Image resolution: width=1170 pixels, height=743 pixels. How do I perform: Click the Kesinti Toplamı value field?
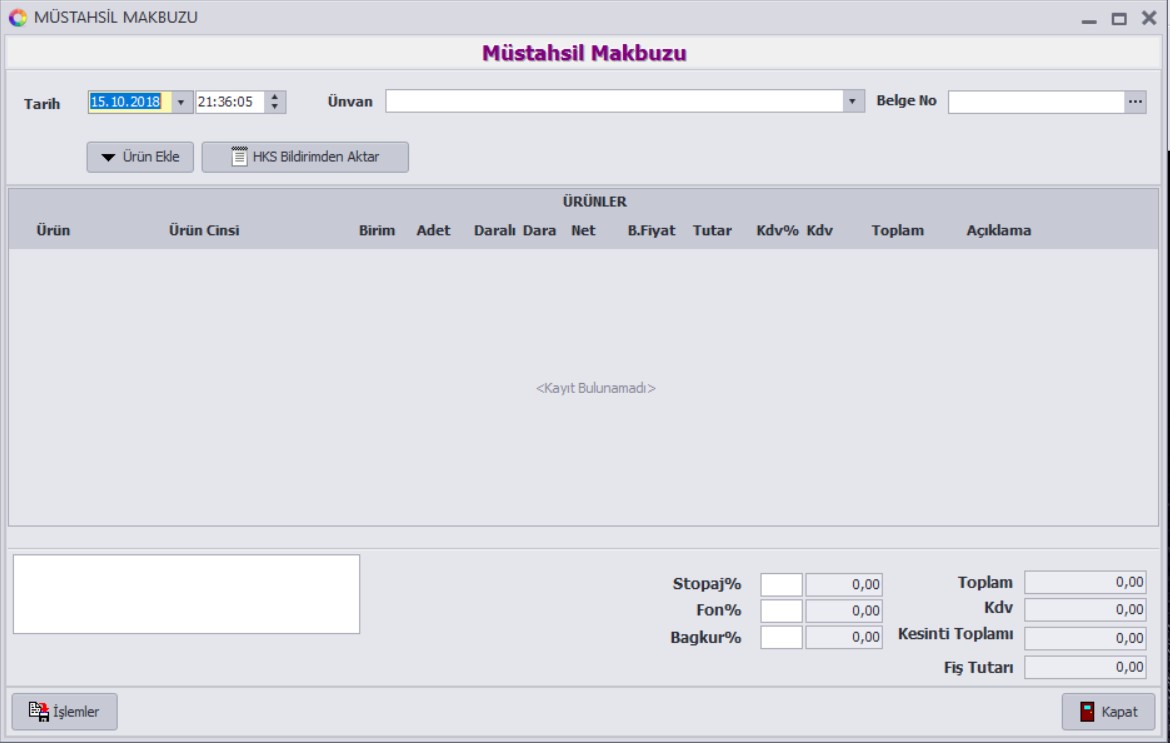(1085, 638)
